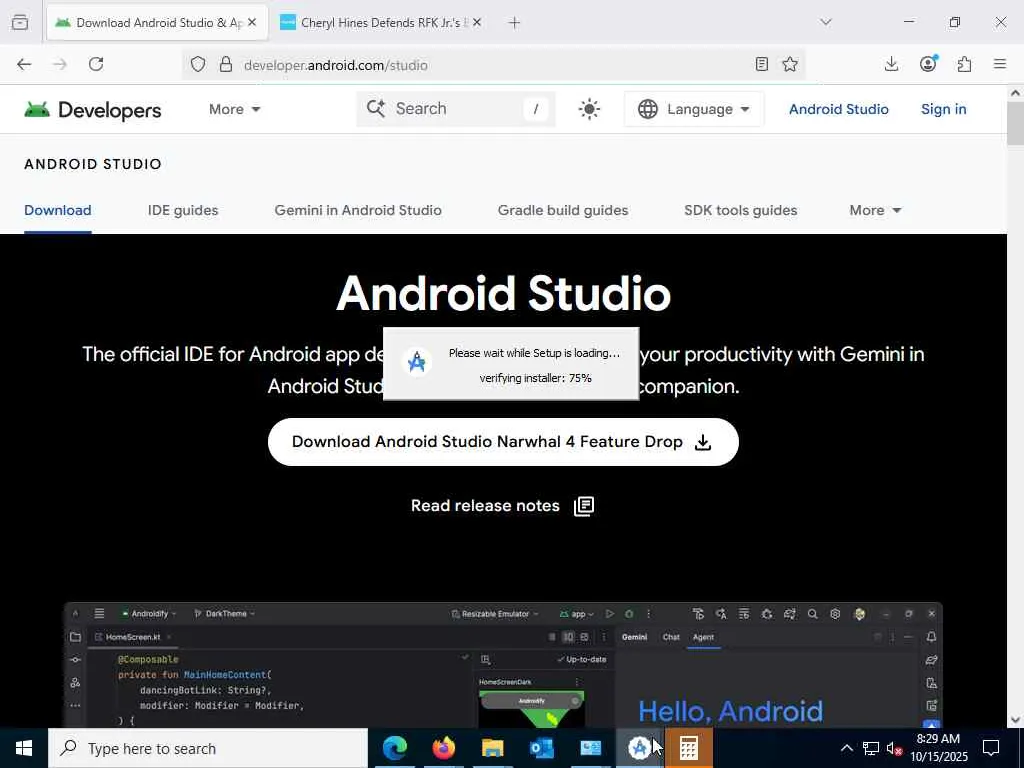Screen dimensions: 1024x768
Task: Expand the Developers header More dropdown
Action: [234, 109]
